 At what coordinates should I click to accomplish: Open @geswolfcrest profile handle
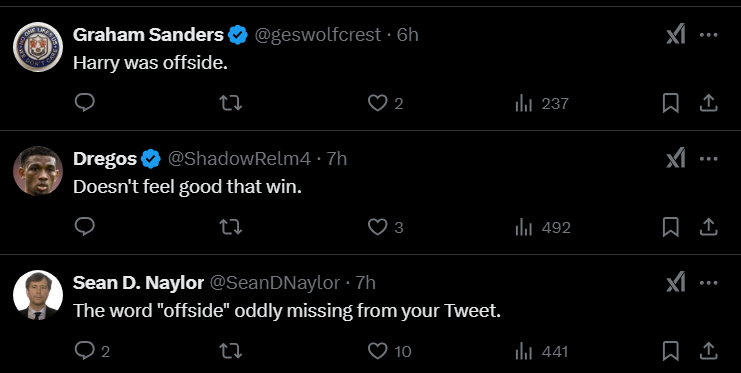click(x=318, y=35)
